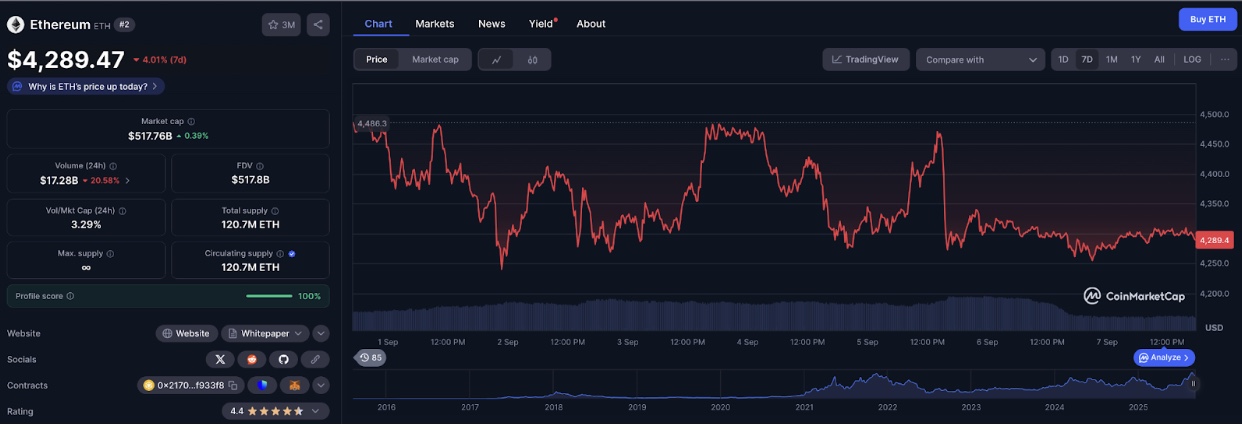Open more chart options ellipsis

click(1224, 60)
